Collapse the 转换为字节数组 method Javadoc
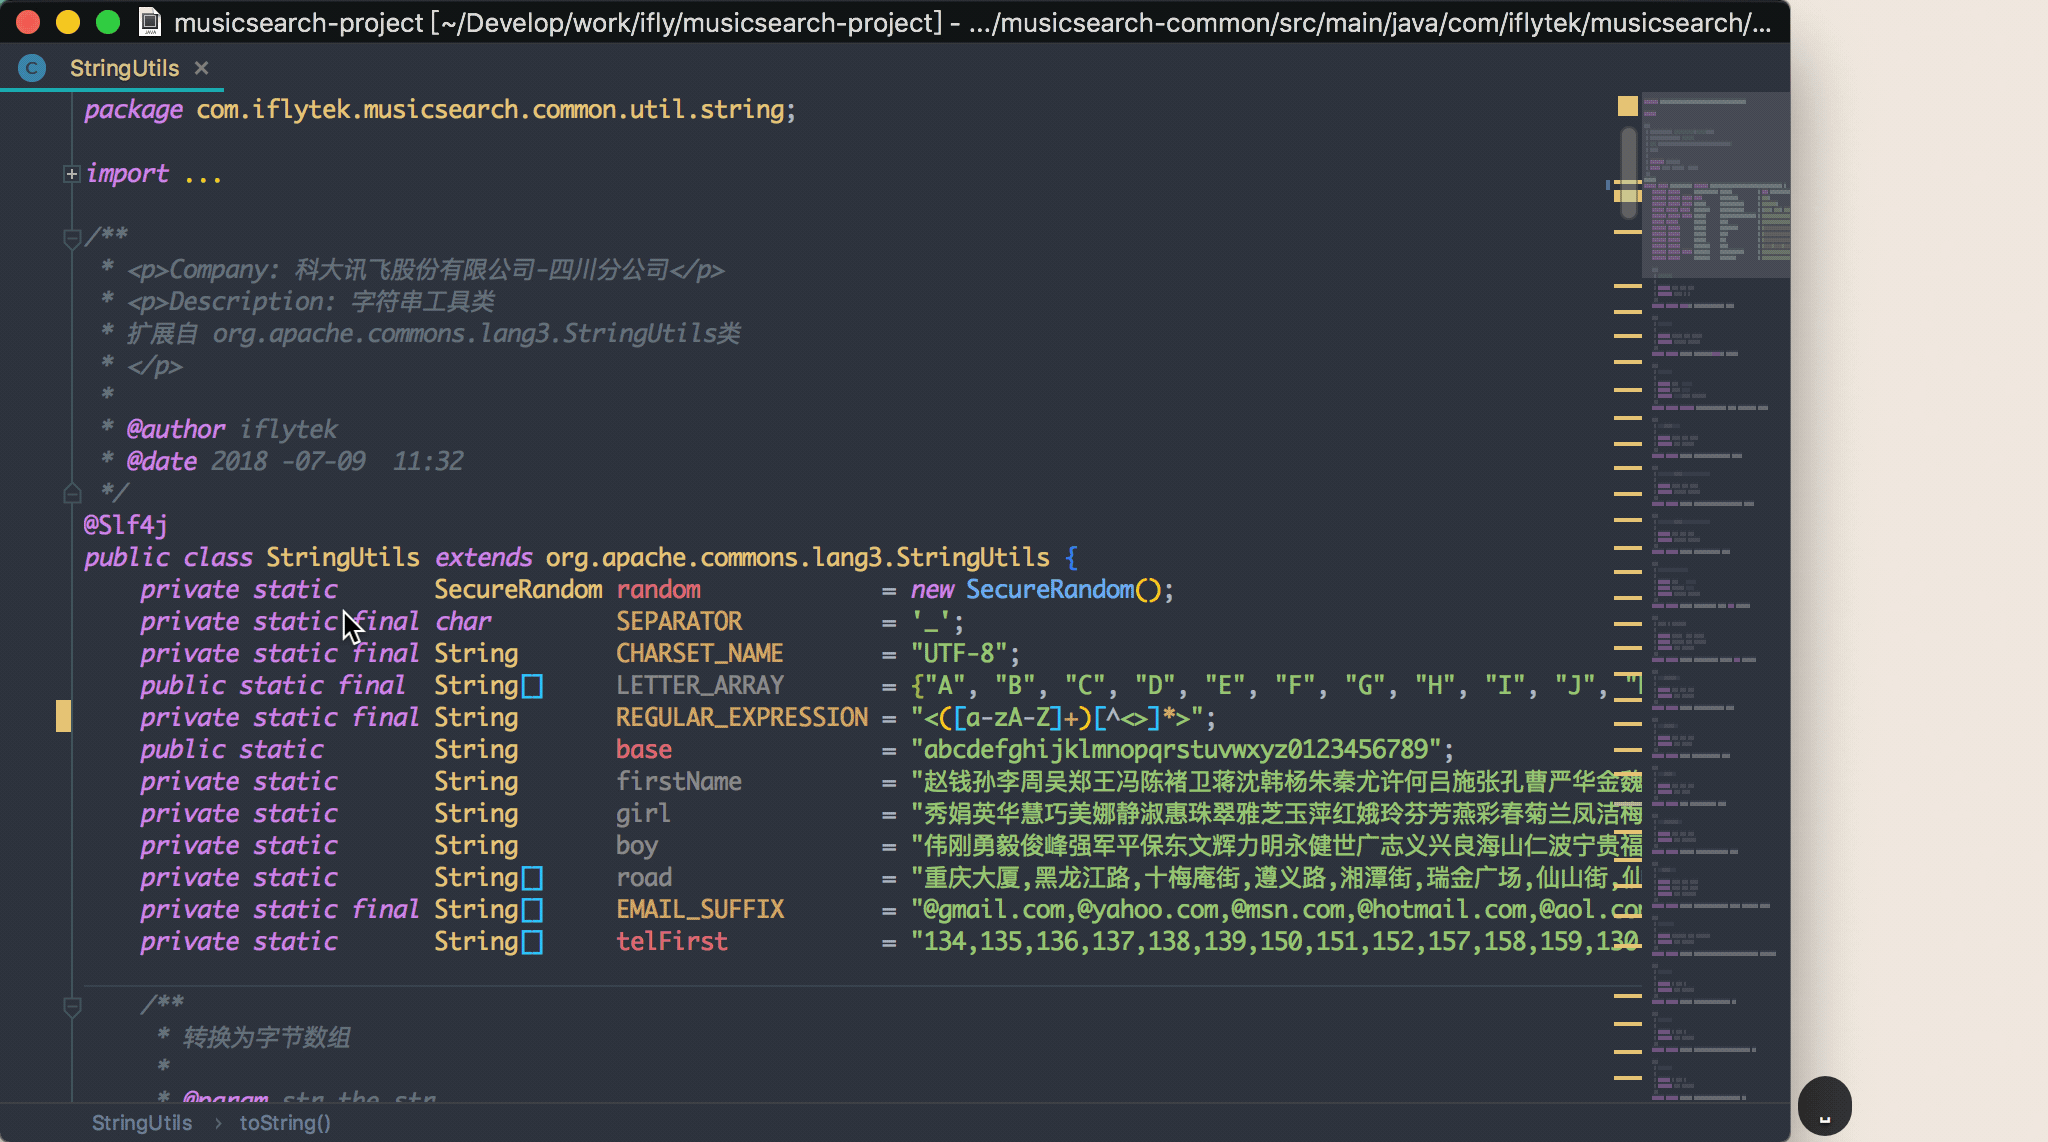The width and height of the screenshot is (2048, 1142). (x=72, y=1006)
